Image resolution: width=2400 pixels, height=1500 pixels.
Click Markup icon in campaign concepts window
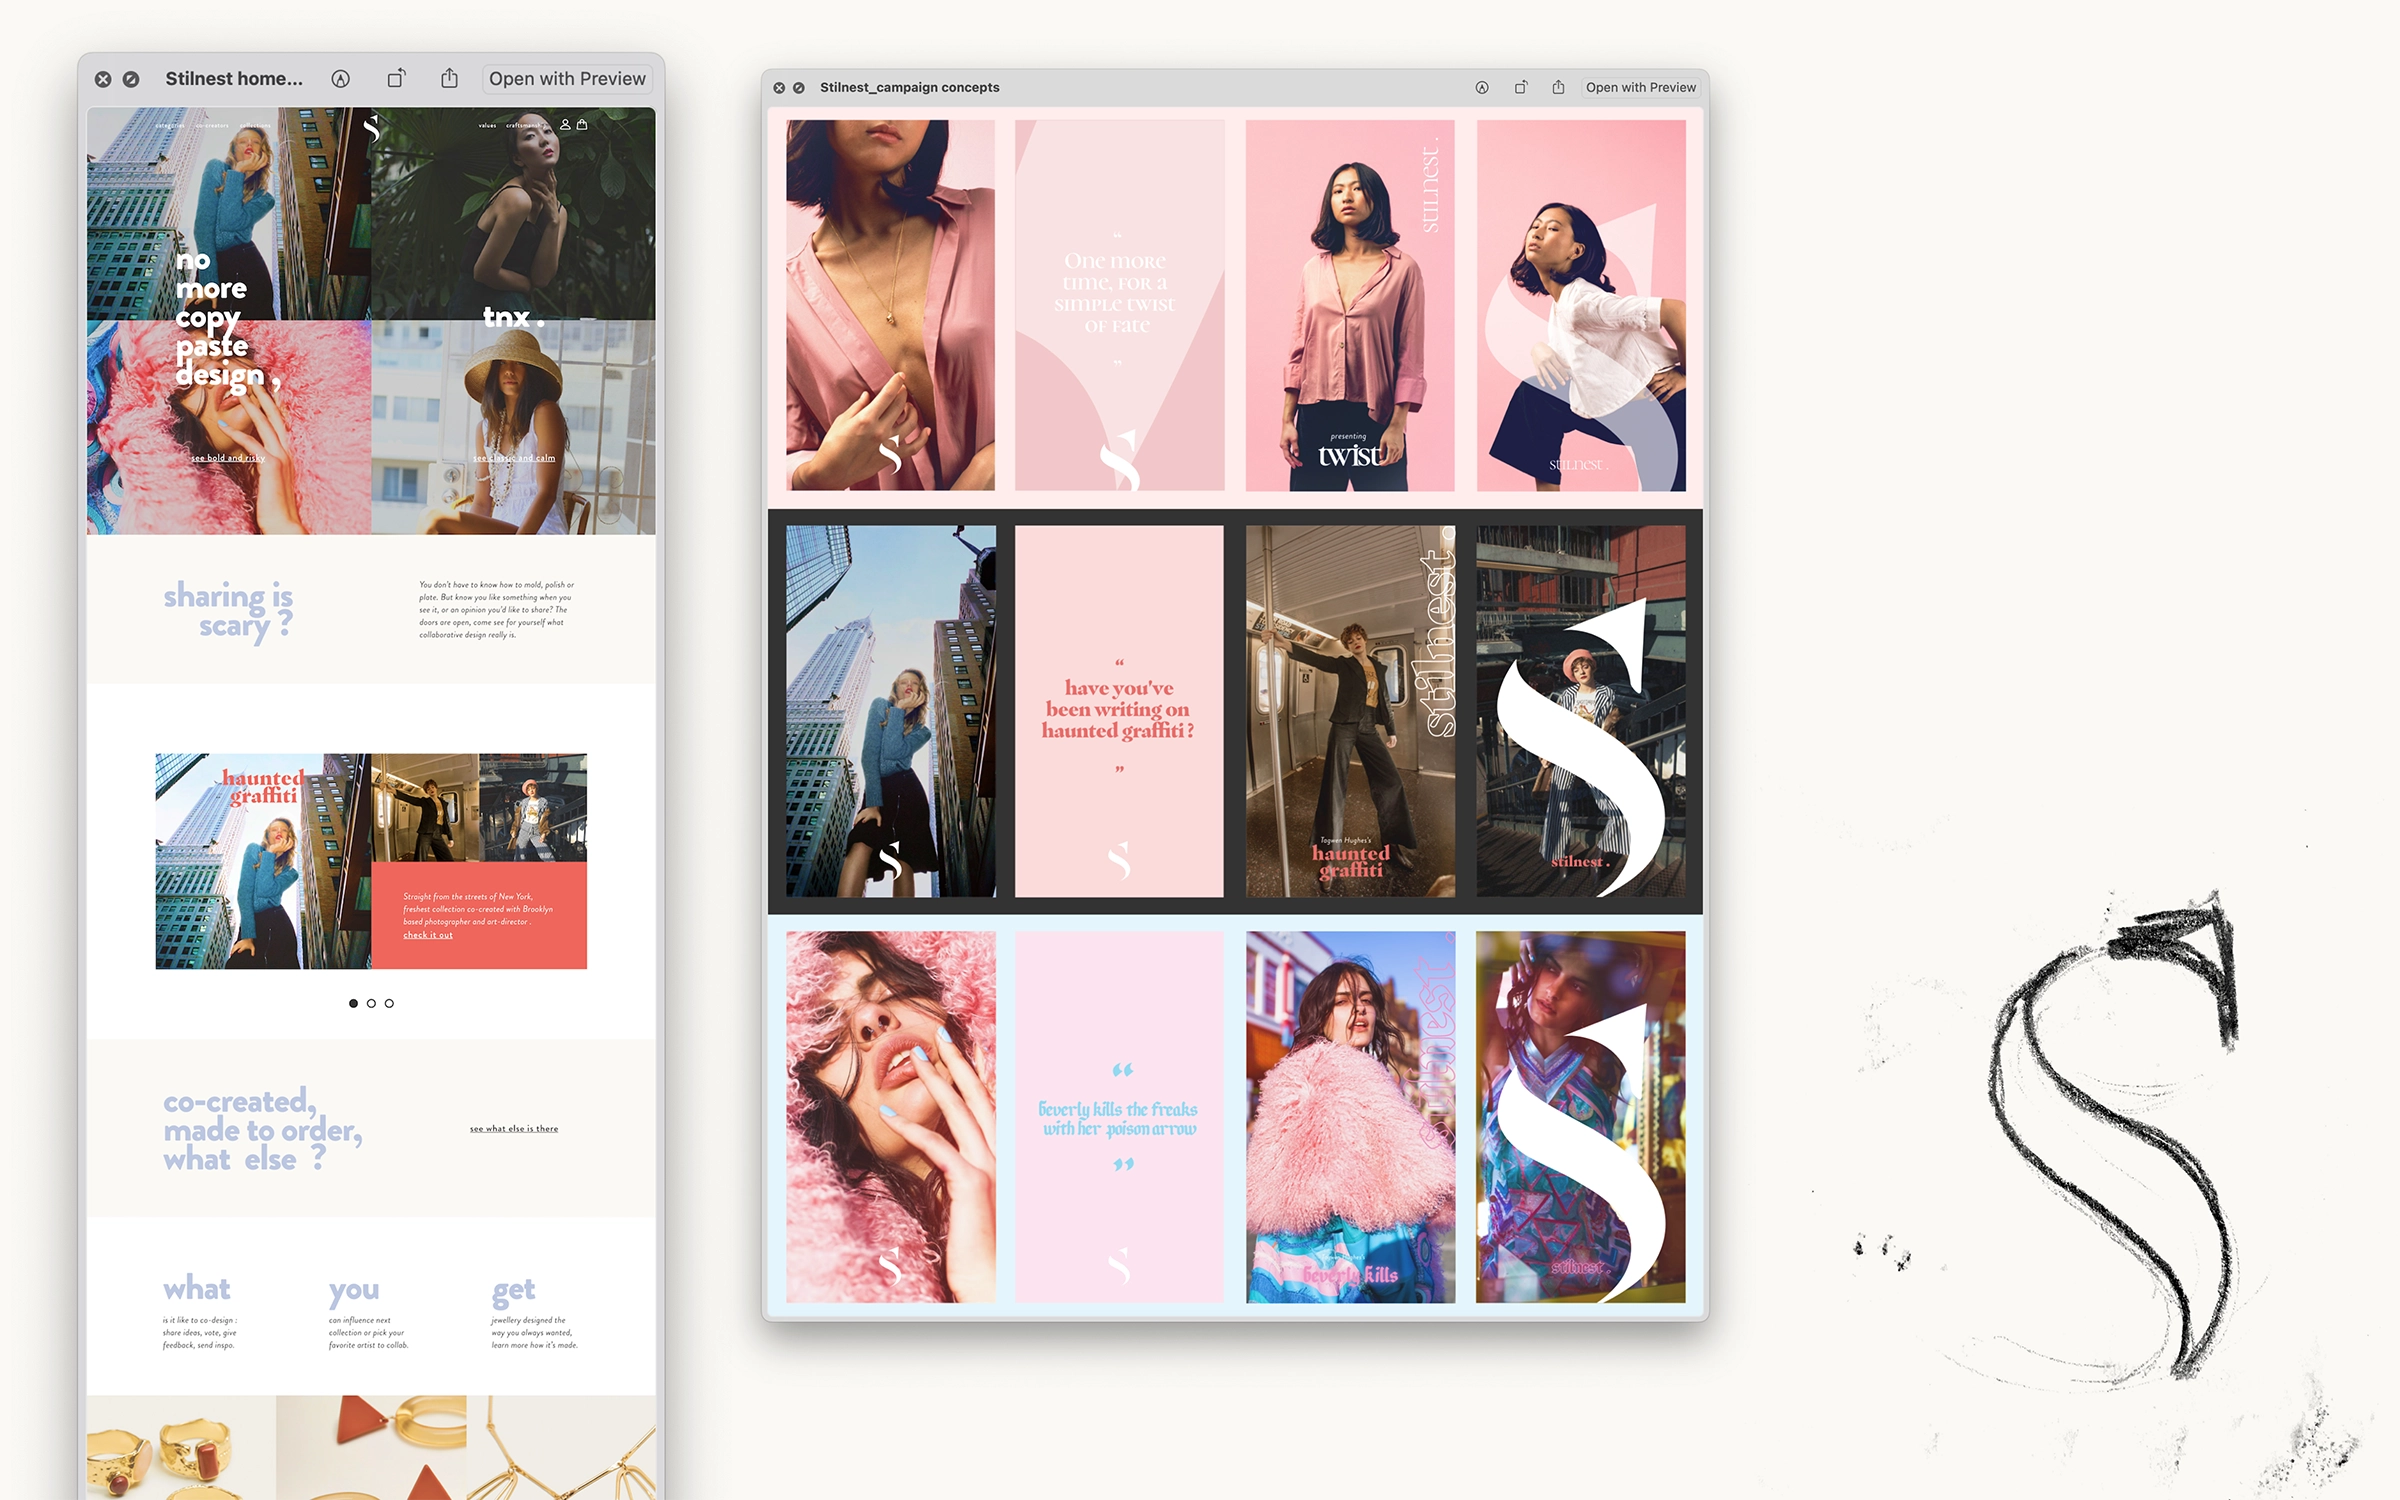tap(1482, 88)
